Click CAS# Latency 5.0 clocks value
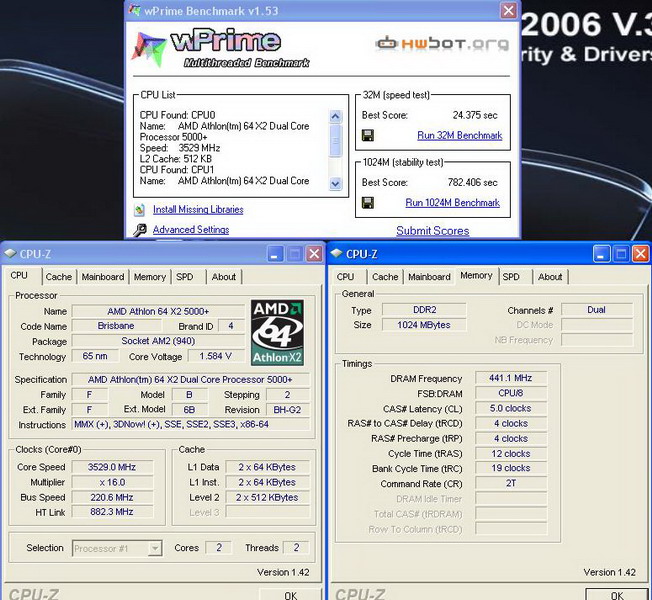This screenshot has height=600, width=652. (x=511, y=408)
